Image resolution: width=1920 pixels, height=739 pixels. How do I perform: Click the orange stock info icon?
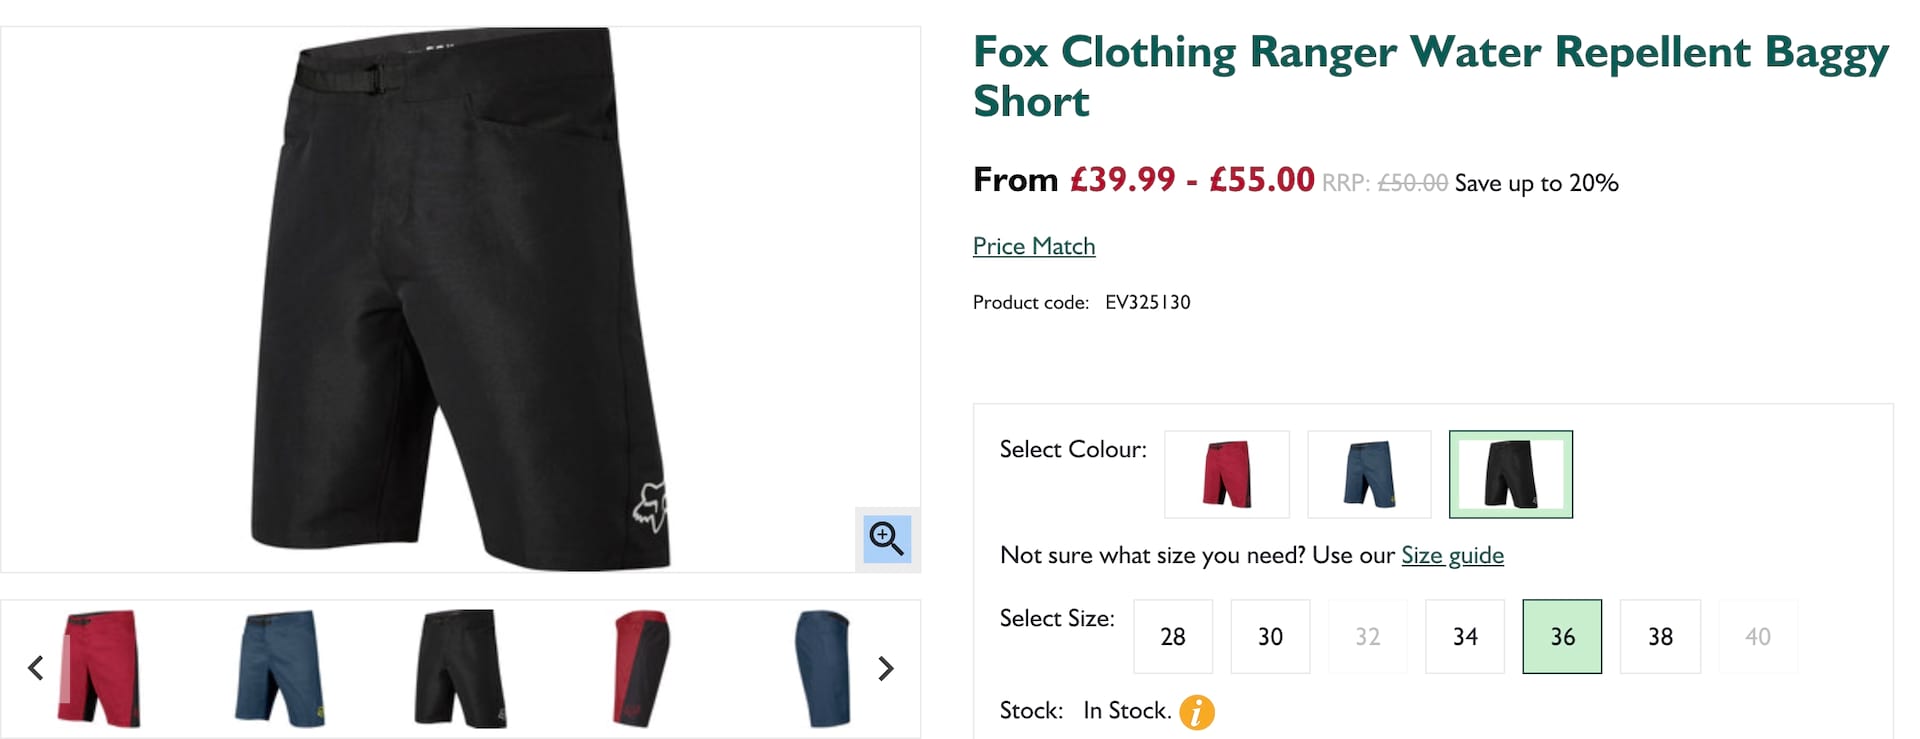pos(1196,712)
